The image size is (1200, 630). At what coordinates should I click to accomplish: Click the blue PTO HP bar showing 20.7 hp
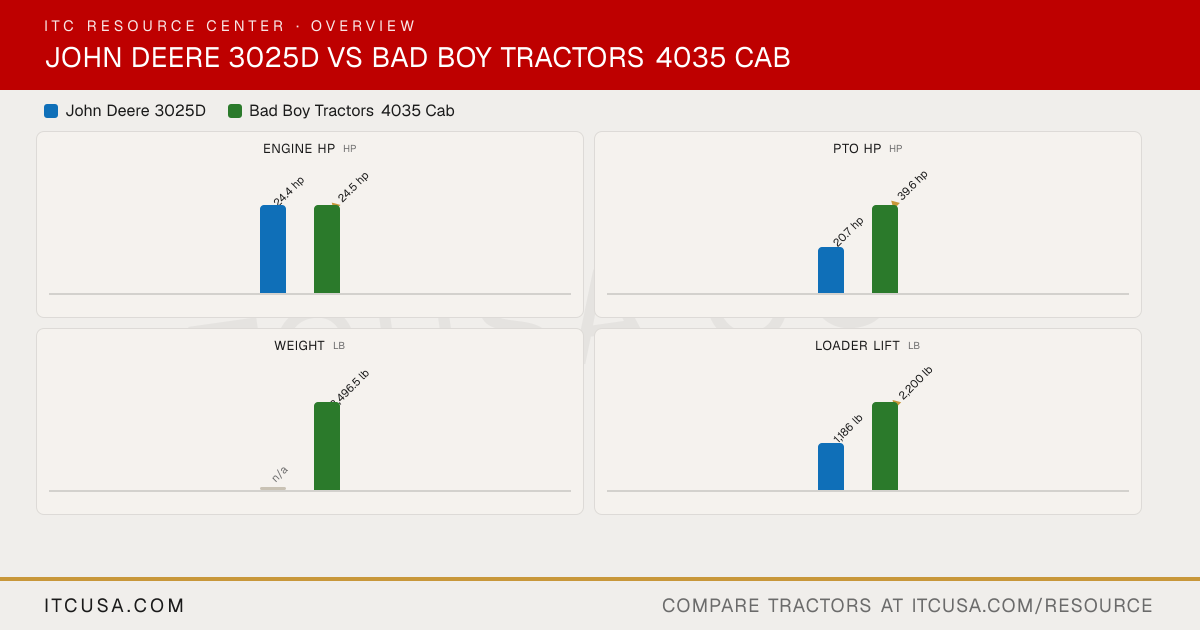point(831,270)
